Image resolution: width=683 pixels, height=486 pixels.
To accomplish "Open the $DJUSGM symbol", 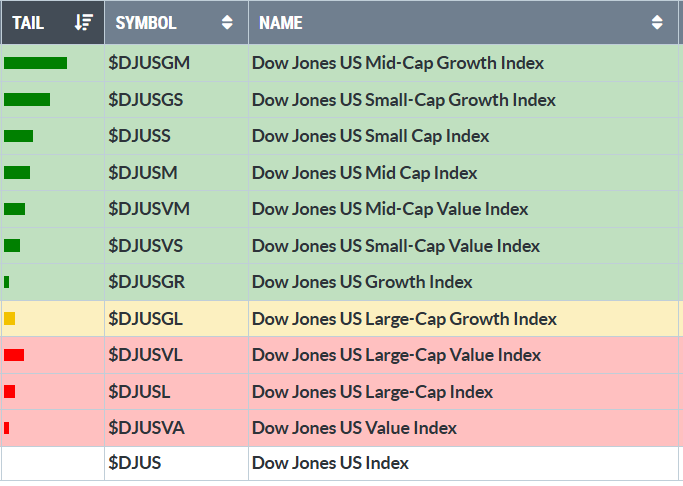I will point(149,63).
